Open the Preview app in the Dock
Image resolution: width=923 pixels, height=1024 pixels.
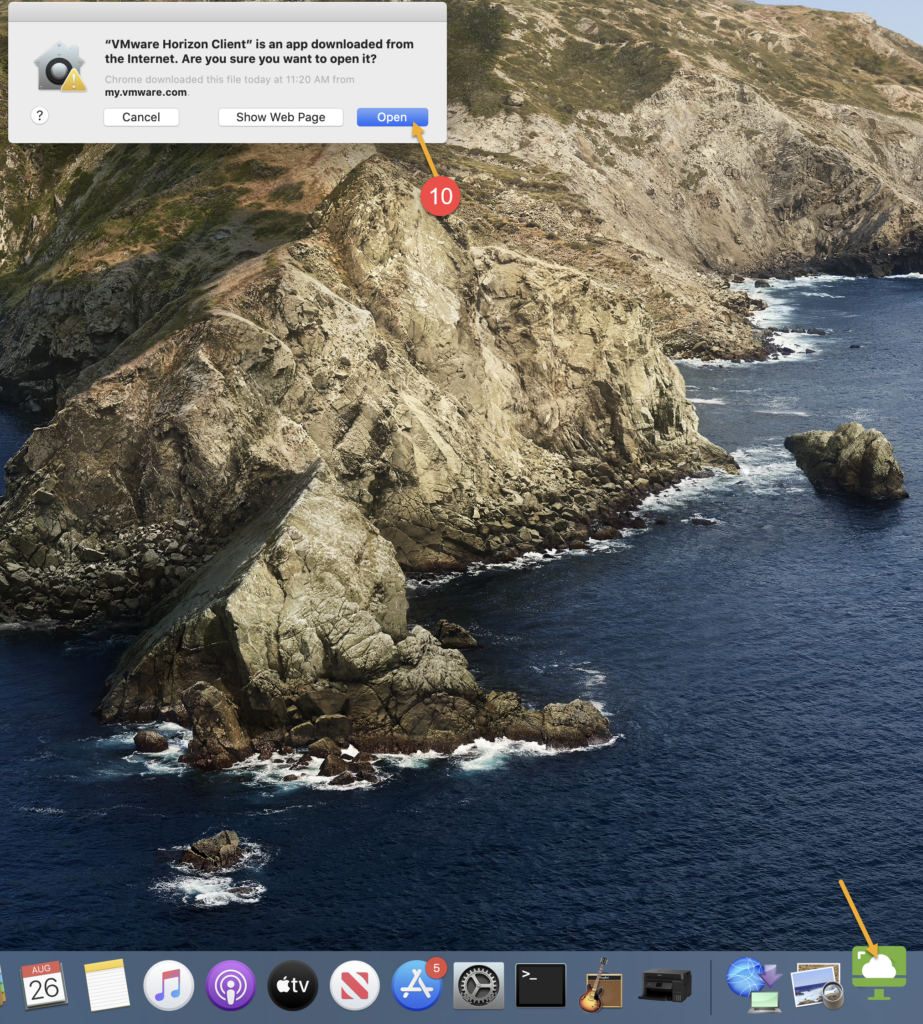[x=817, y=985]
